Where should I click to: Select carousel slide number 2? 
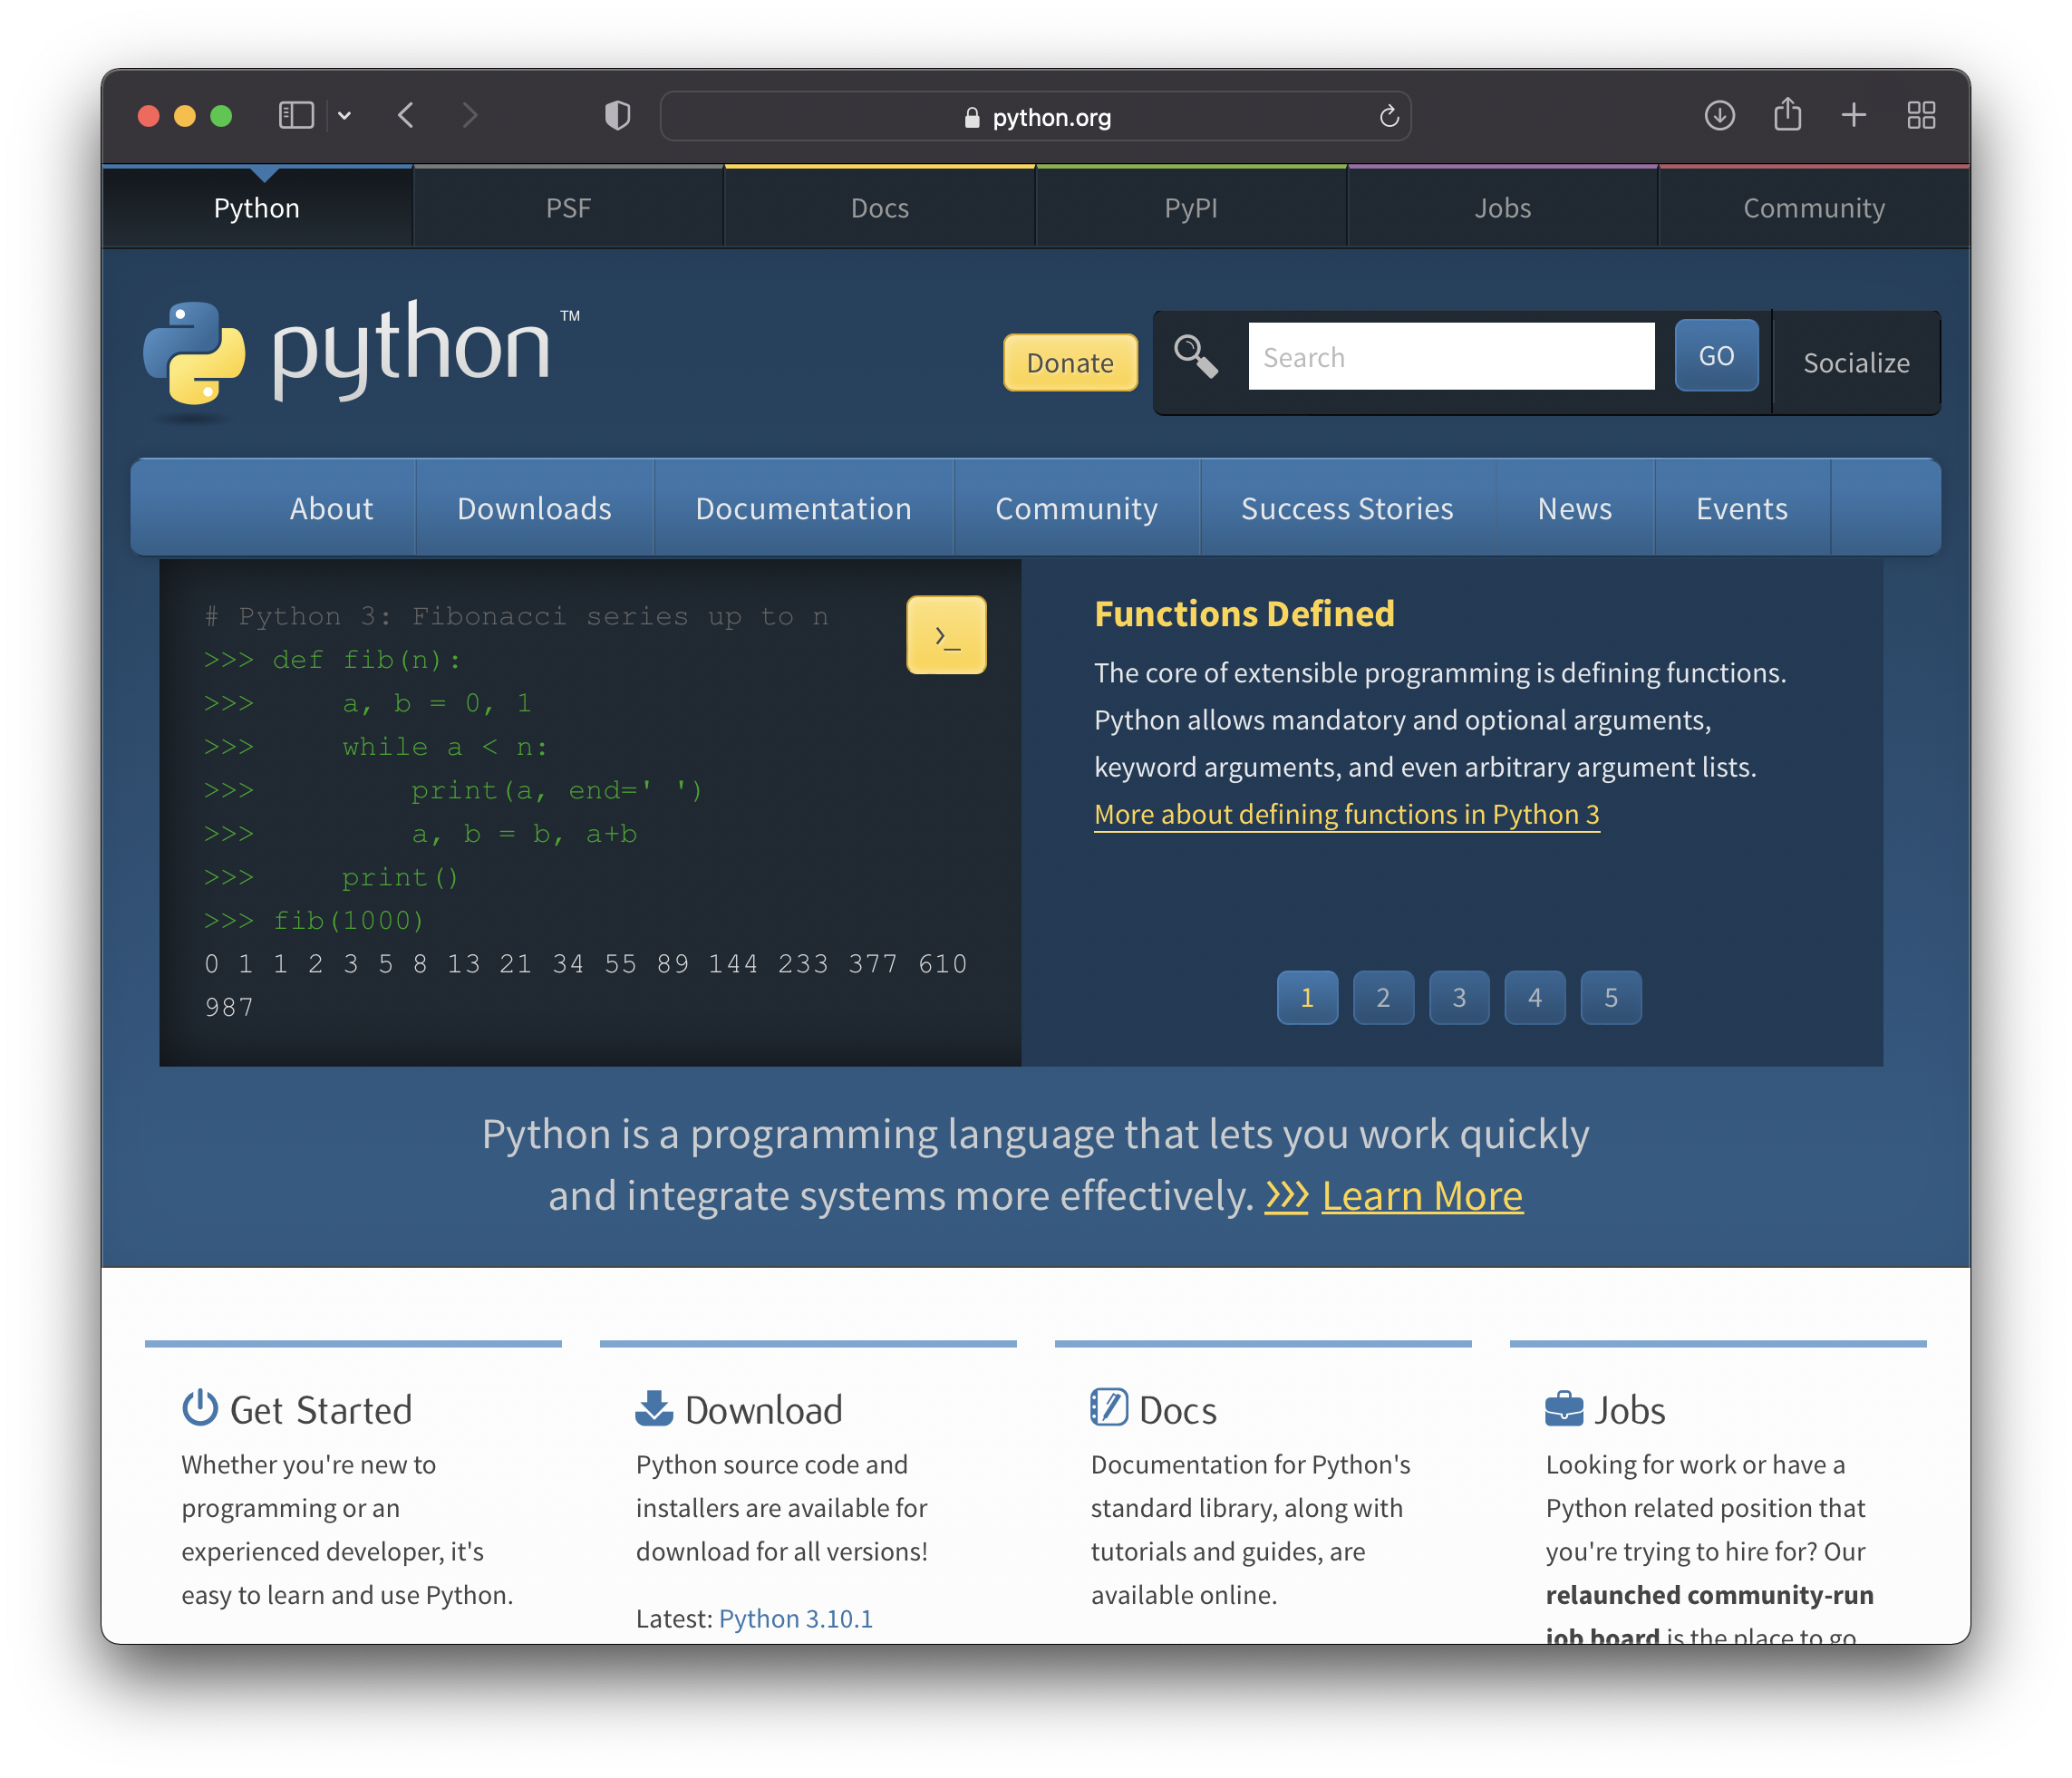point(1383,996)
